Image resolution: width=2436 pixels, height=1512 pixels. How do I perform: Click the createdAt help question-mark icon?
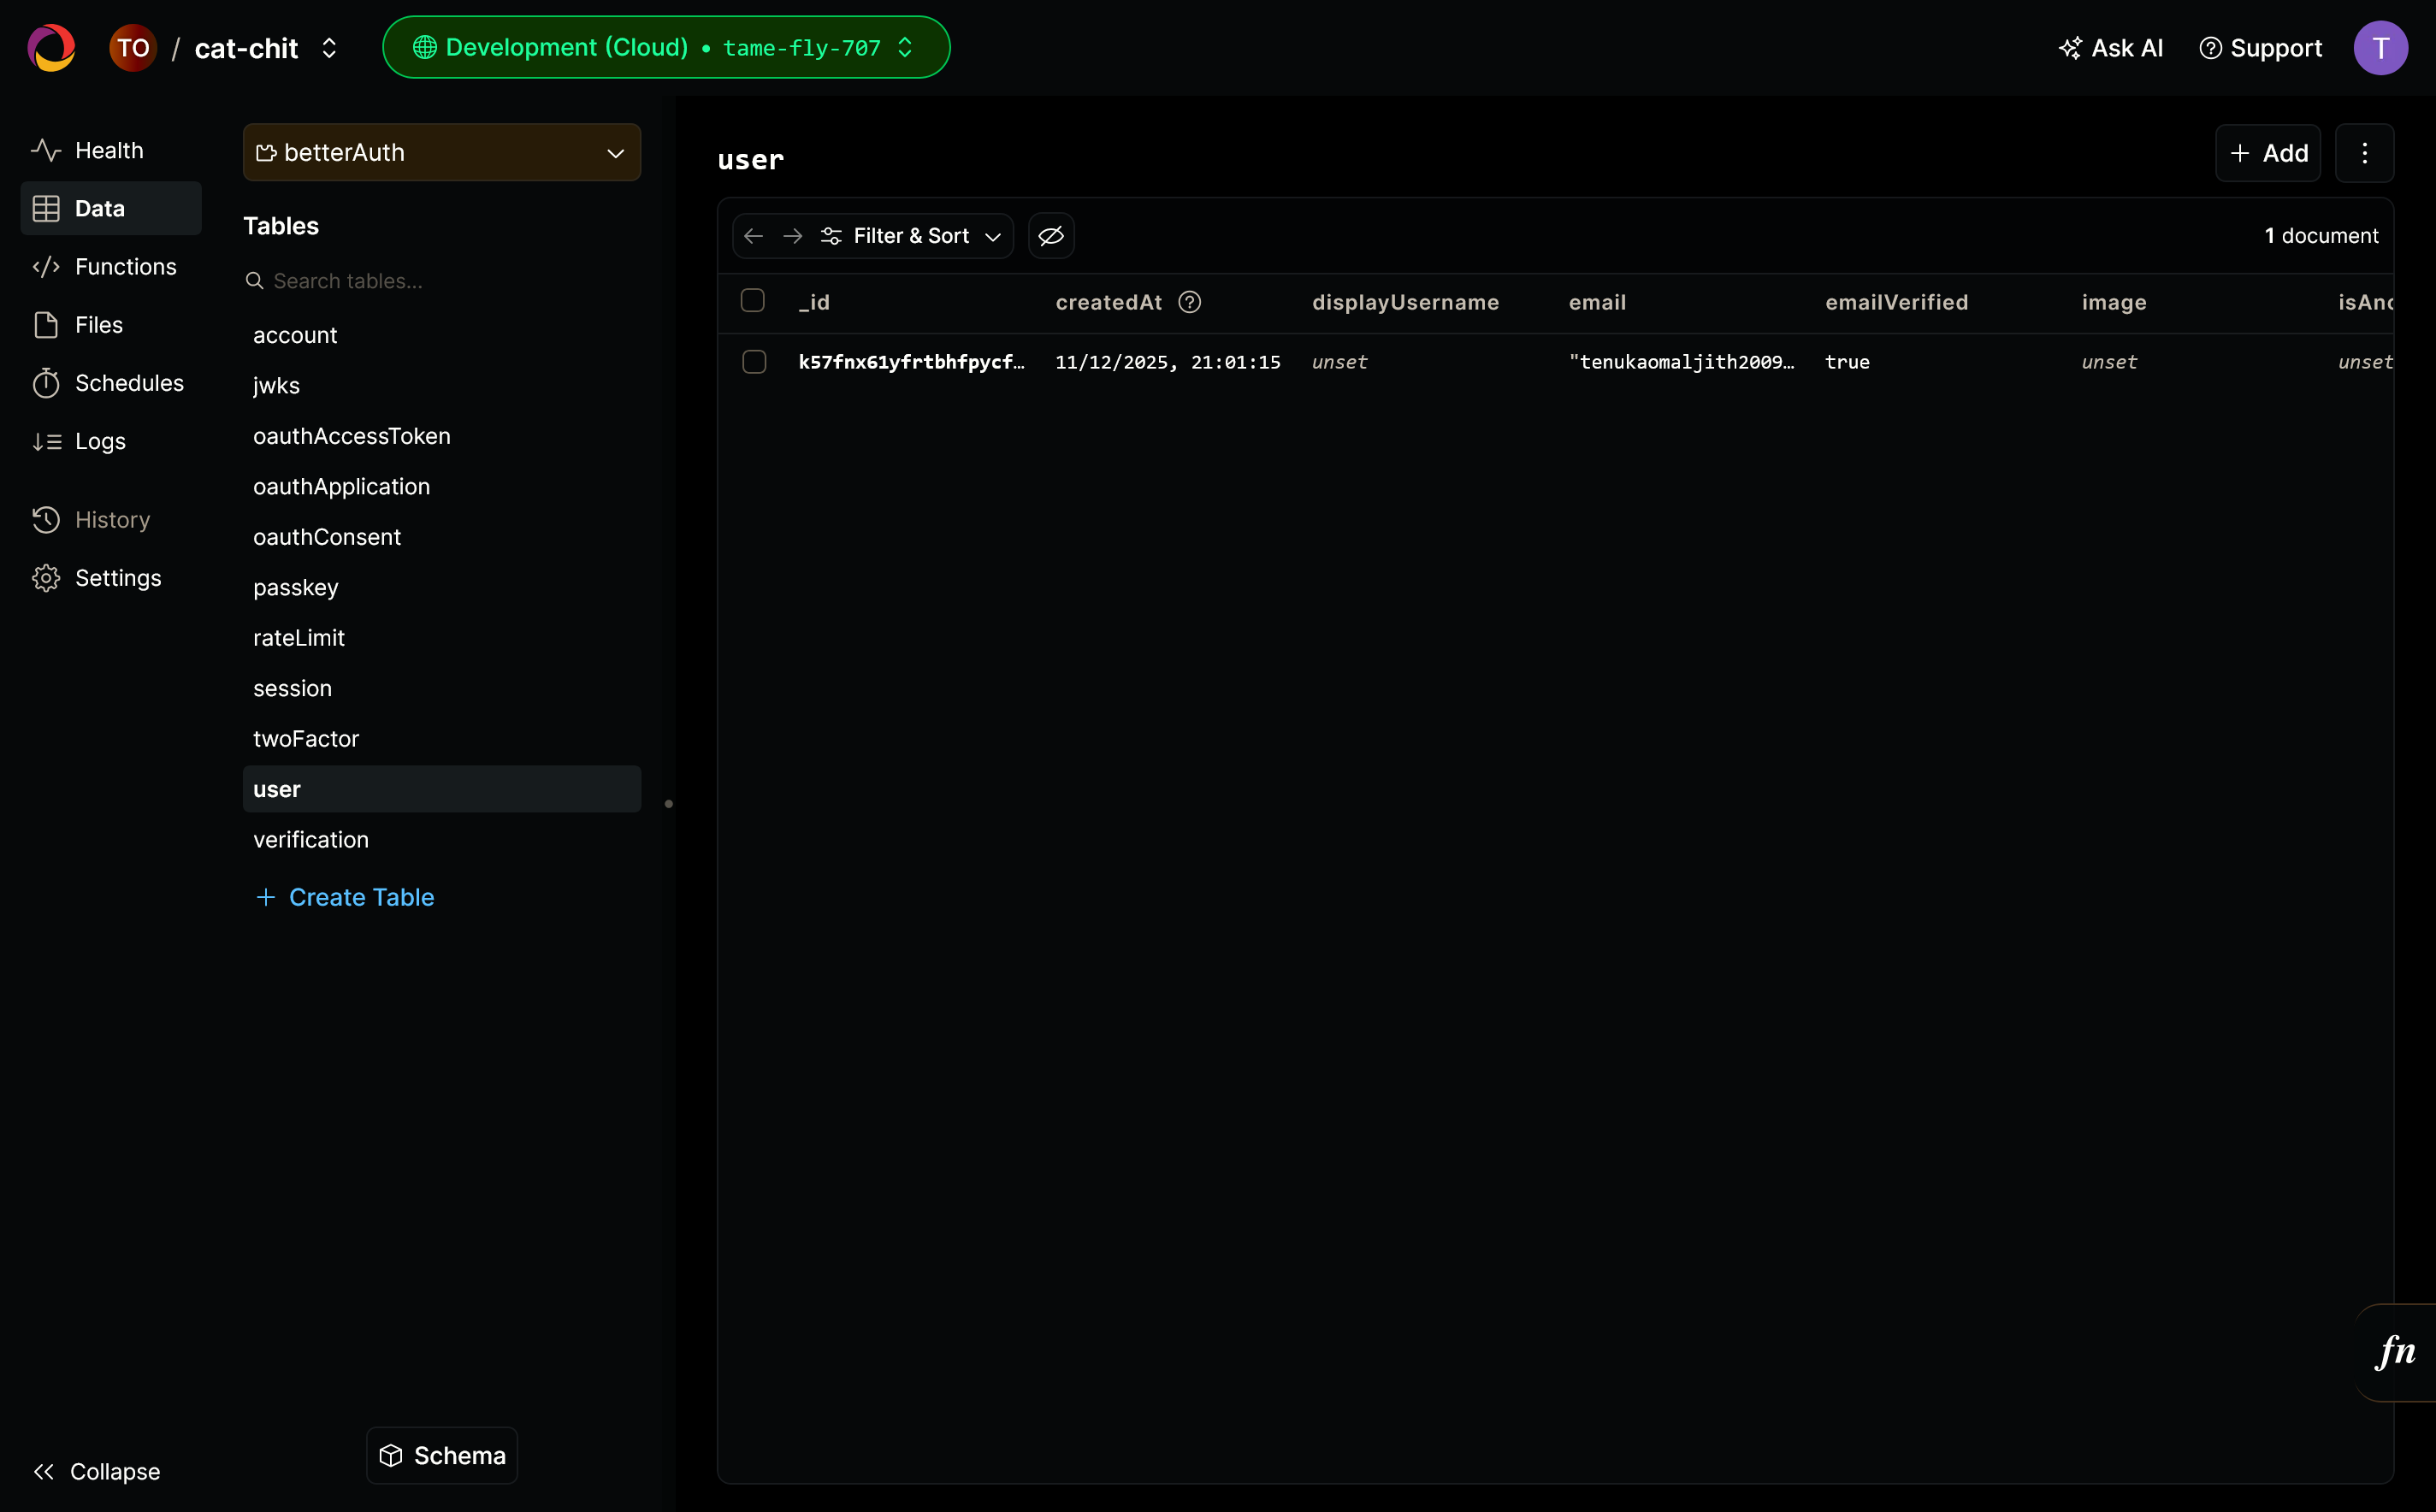[1189, 302]
